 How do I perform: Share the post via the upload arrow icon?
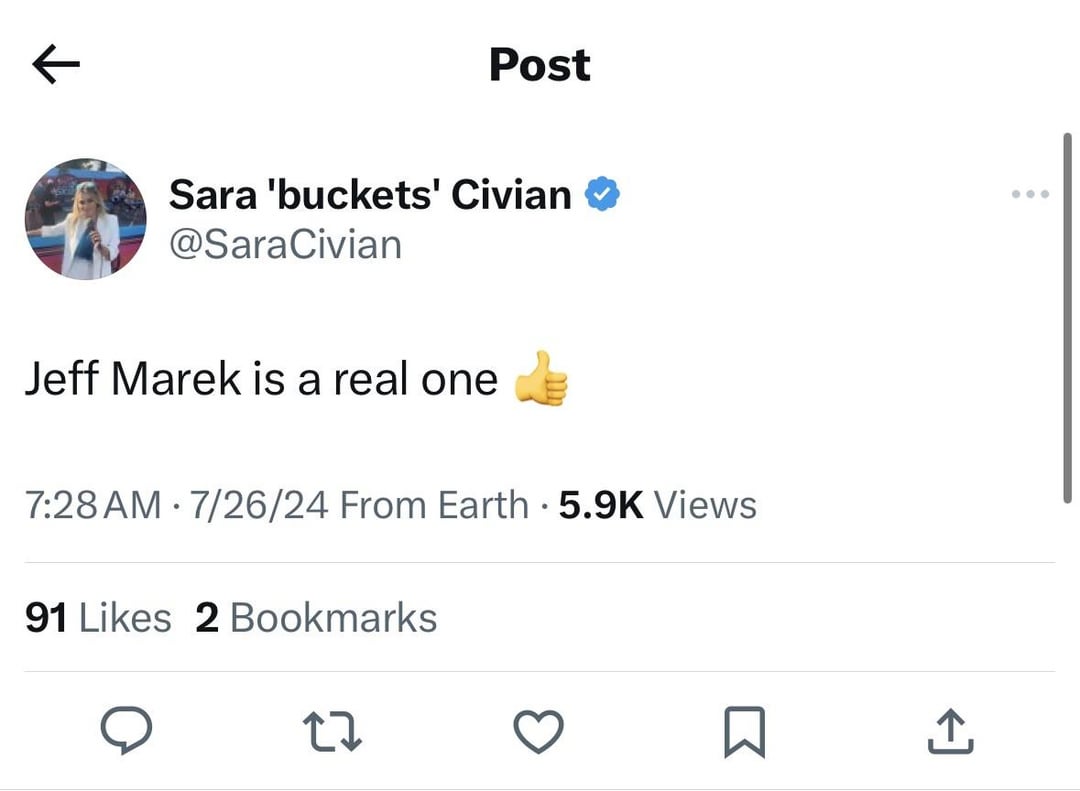pyautogui.click(x=951, y=731)
